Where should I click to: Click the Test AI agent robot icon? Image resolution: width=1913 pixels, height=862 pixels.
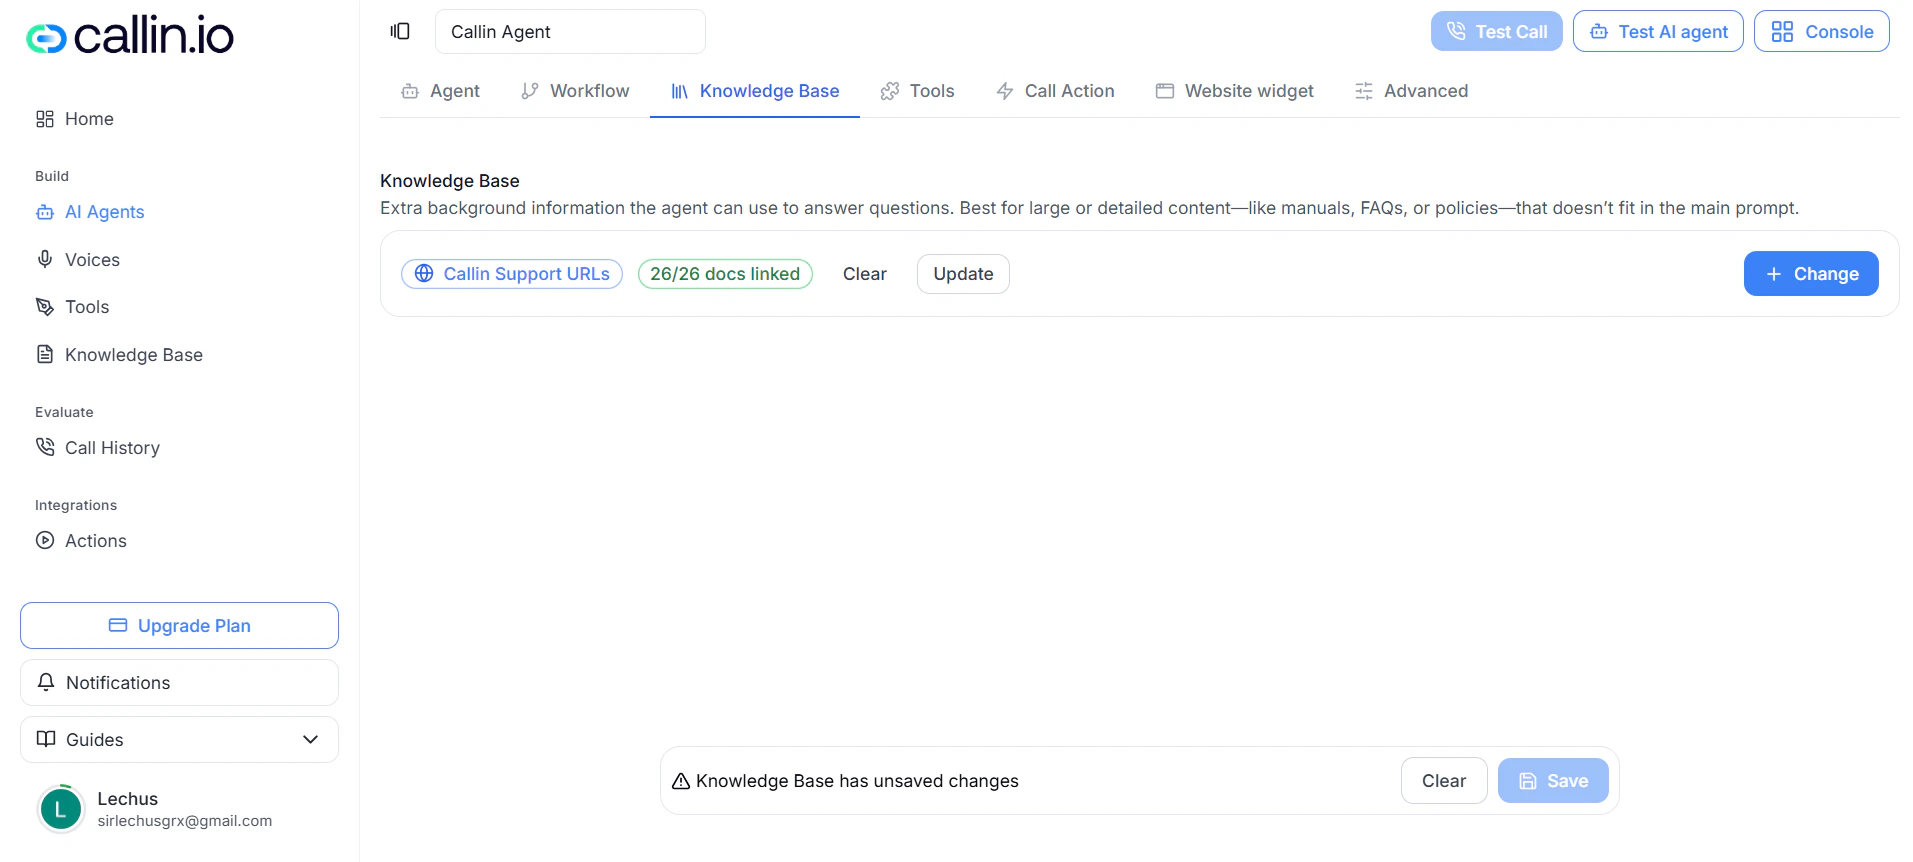click(1599, 32)
